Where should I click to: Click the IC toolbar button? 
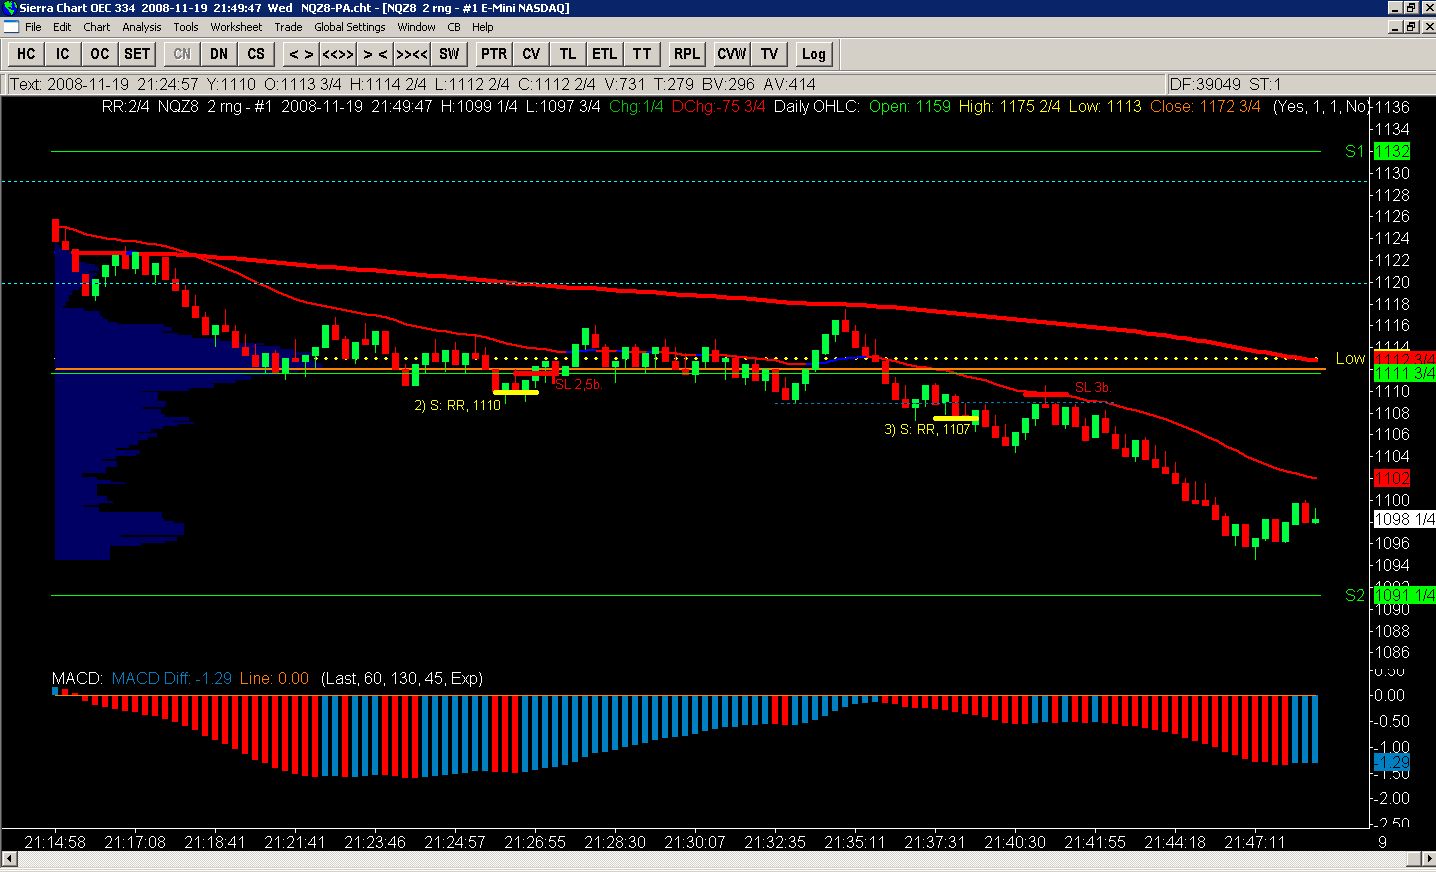(63, 54)
